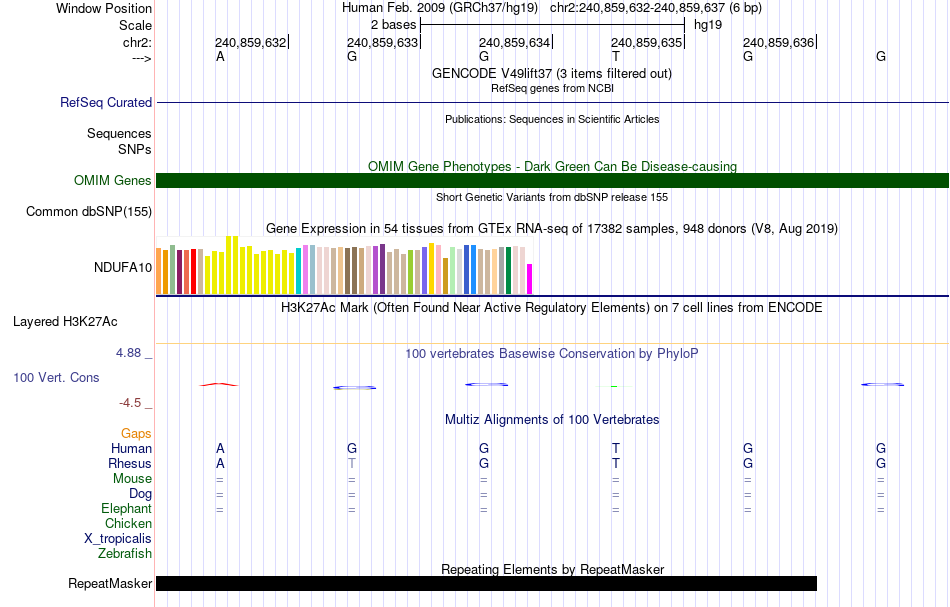Select the Rhesus species label
This screenshot has width=950, height=607.
click(x=130, y=463)
